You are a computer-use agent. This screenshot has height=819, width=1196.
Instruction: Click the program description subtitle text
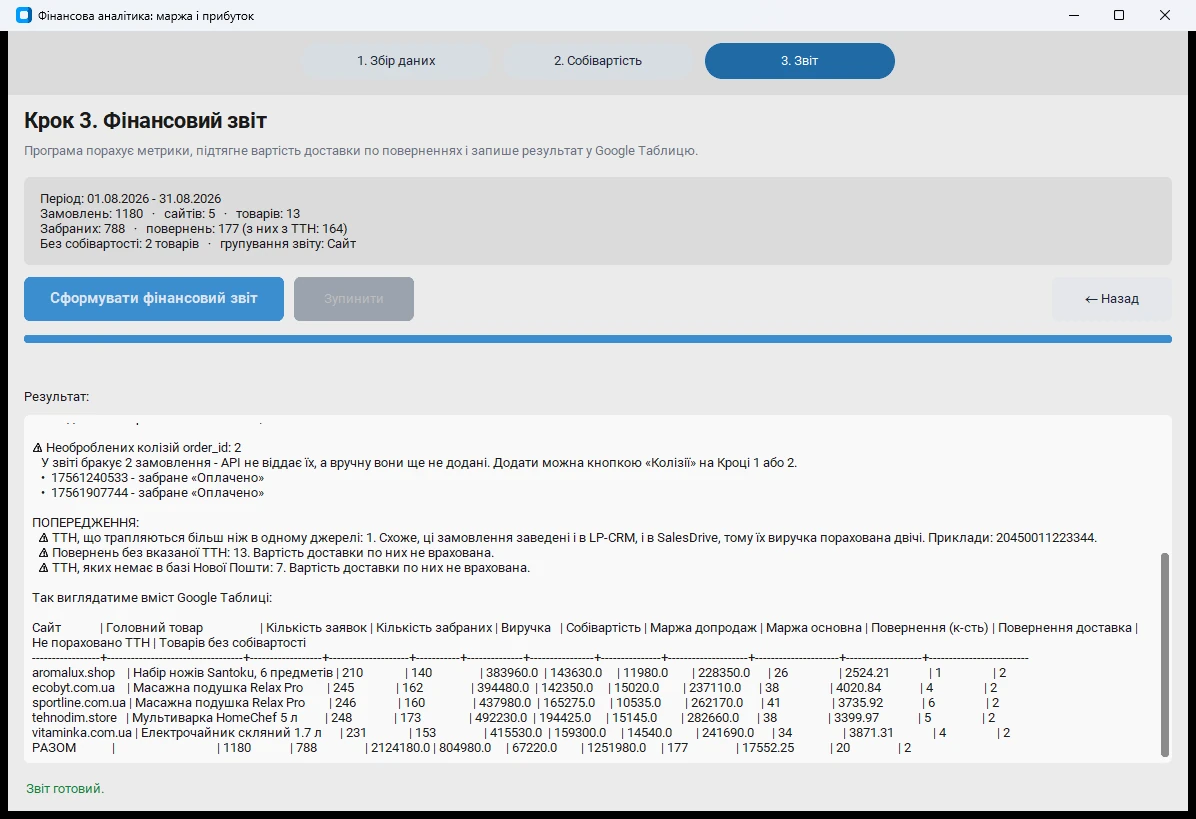pyautogui.click(x=361, y=151)
